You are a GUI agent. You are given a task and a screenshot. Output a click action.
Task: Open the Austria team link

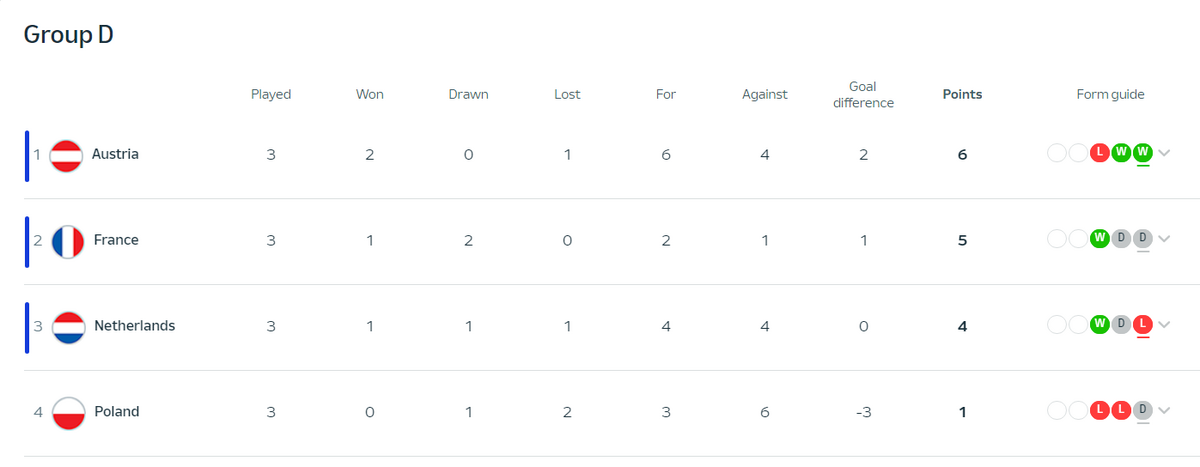[x=115, y=155]
